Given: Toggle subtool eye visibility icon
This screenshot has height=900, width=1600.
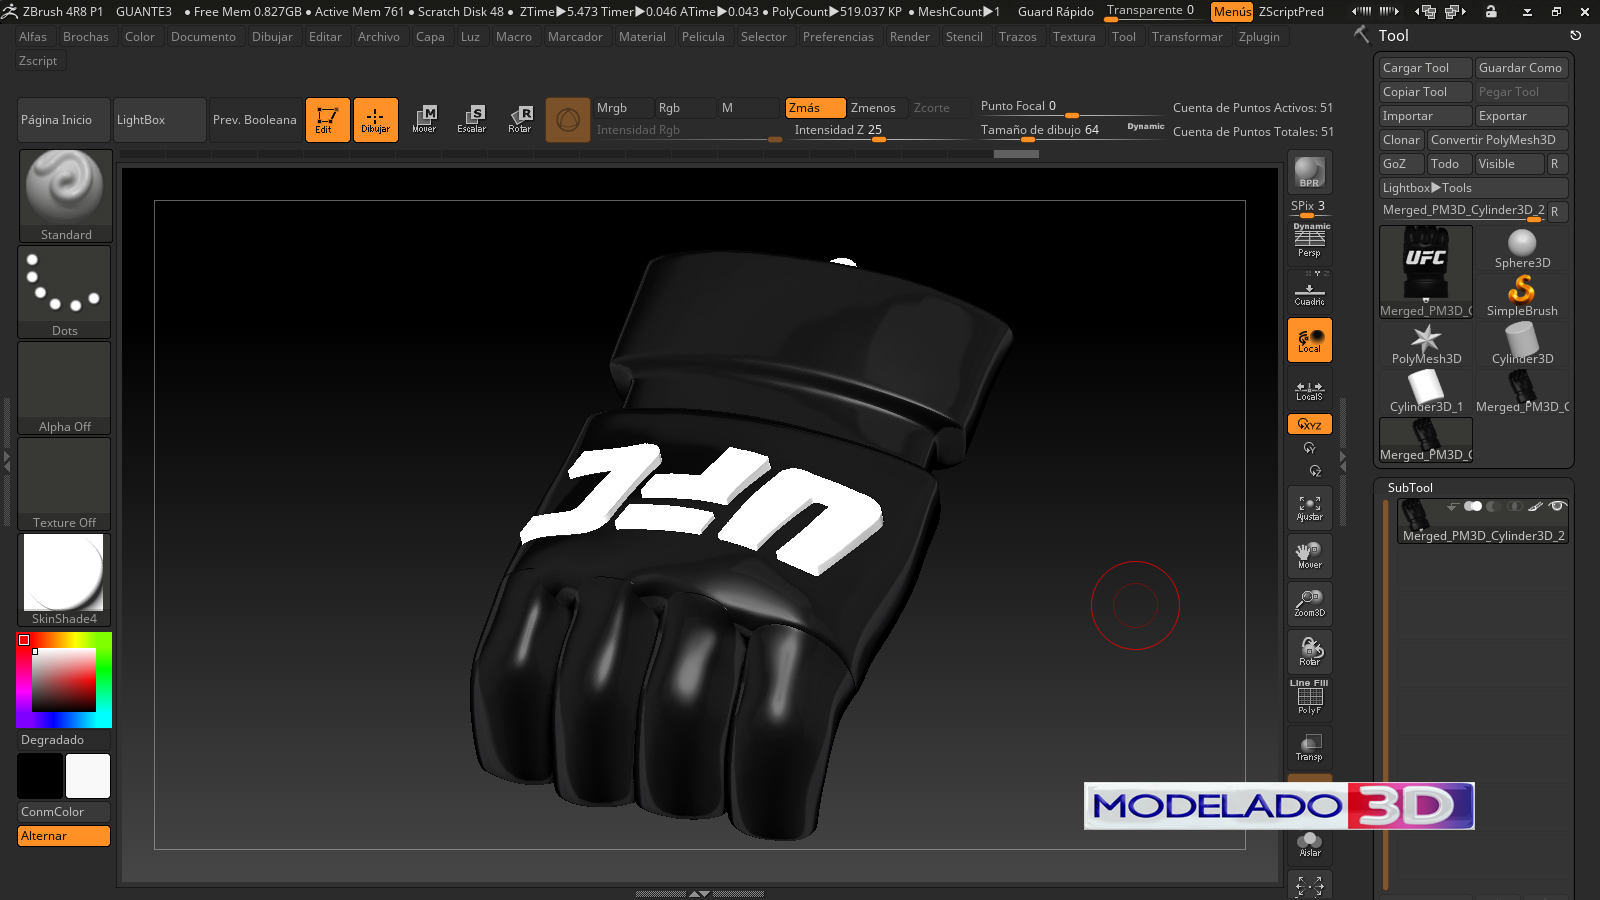Looking at the screenshot, I should point(1556,507).
